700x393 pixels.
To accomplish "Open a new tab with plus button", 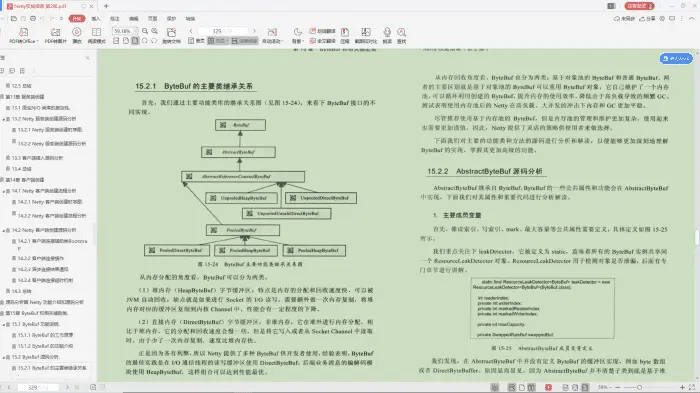I will 106,6.
